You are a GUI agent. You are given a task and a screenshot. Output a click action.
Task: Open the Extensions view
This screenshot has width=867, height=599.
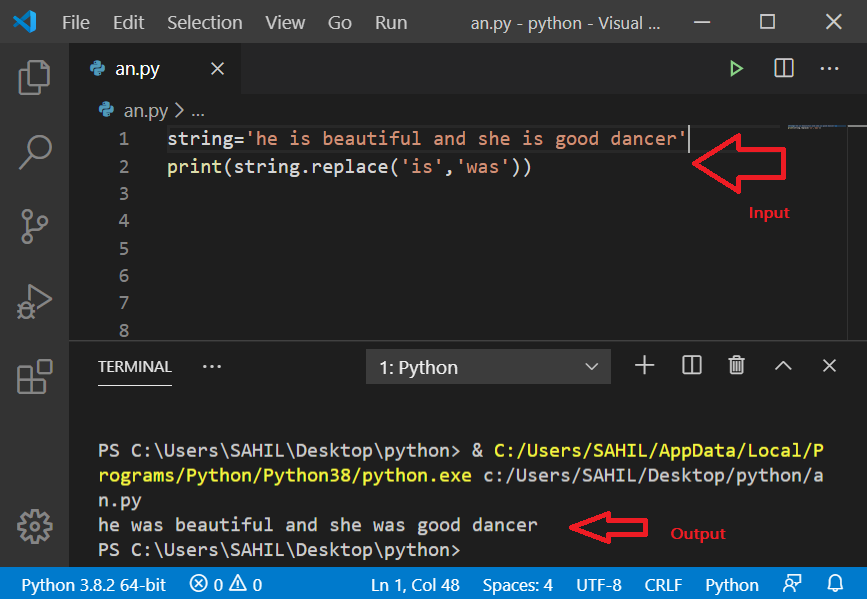[x=34, y=377]
